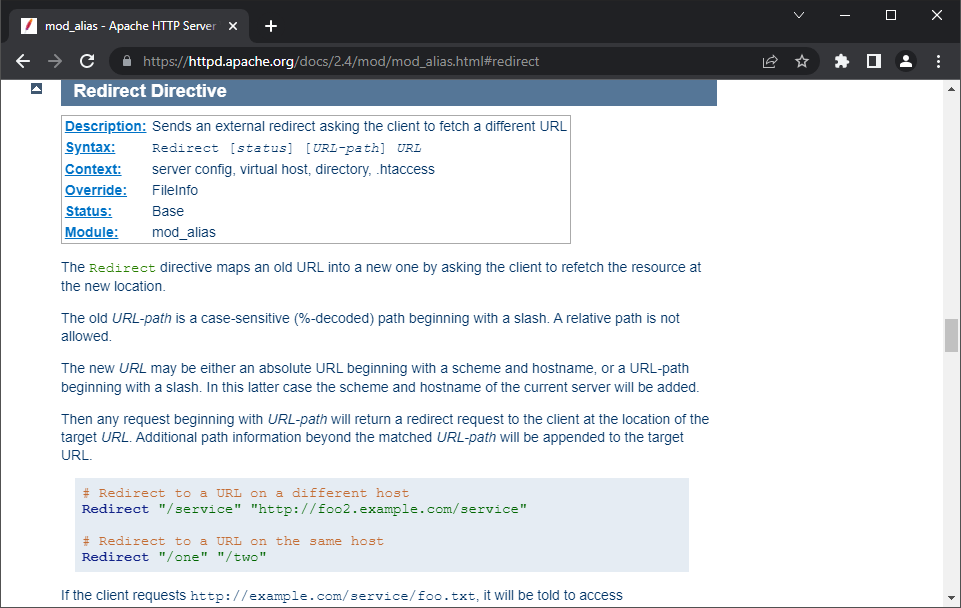Close the mod_alias tab
Viewport: 961px width, 608px height.
click(235, 26)
